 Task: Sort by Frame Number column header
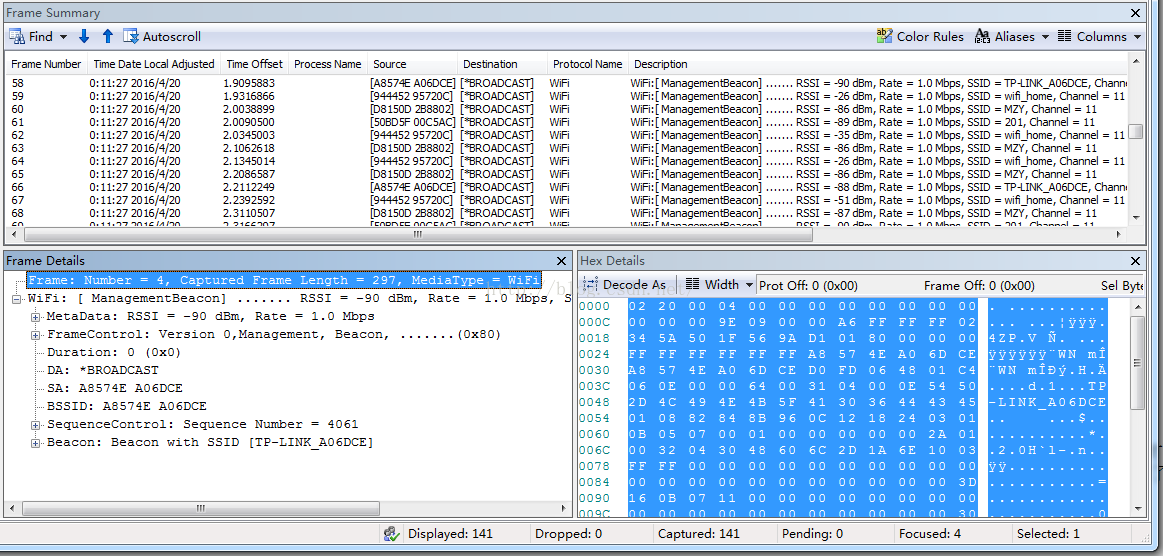47,64
